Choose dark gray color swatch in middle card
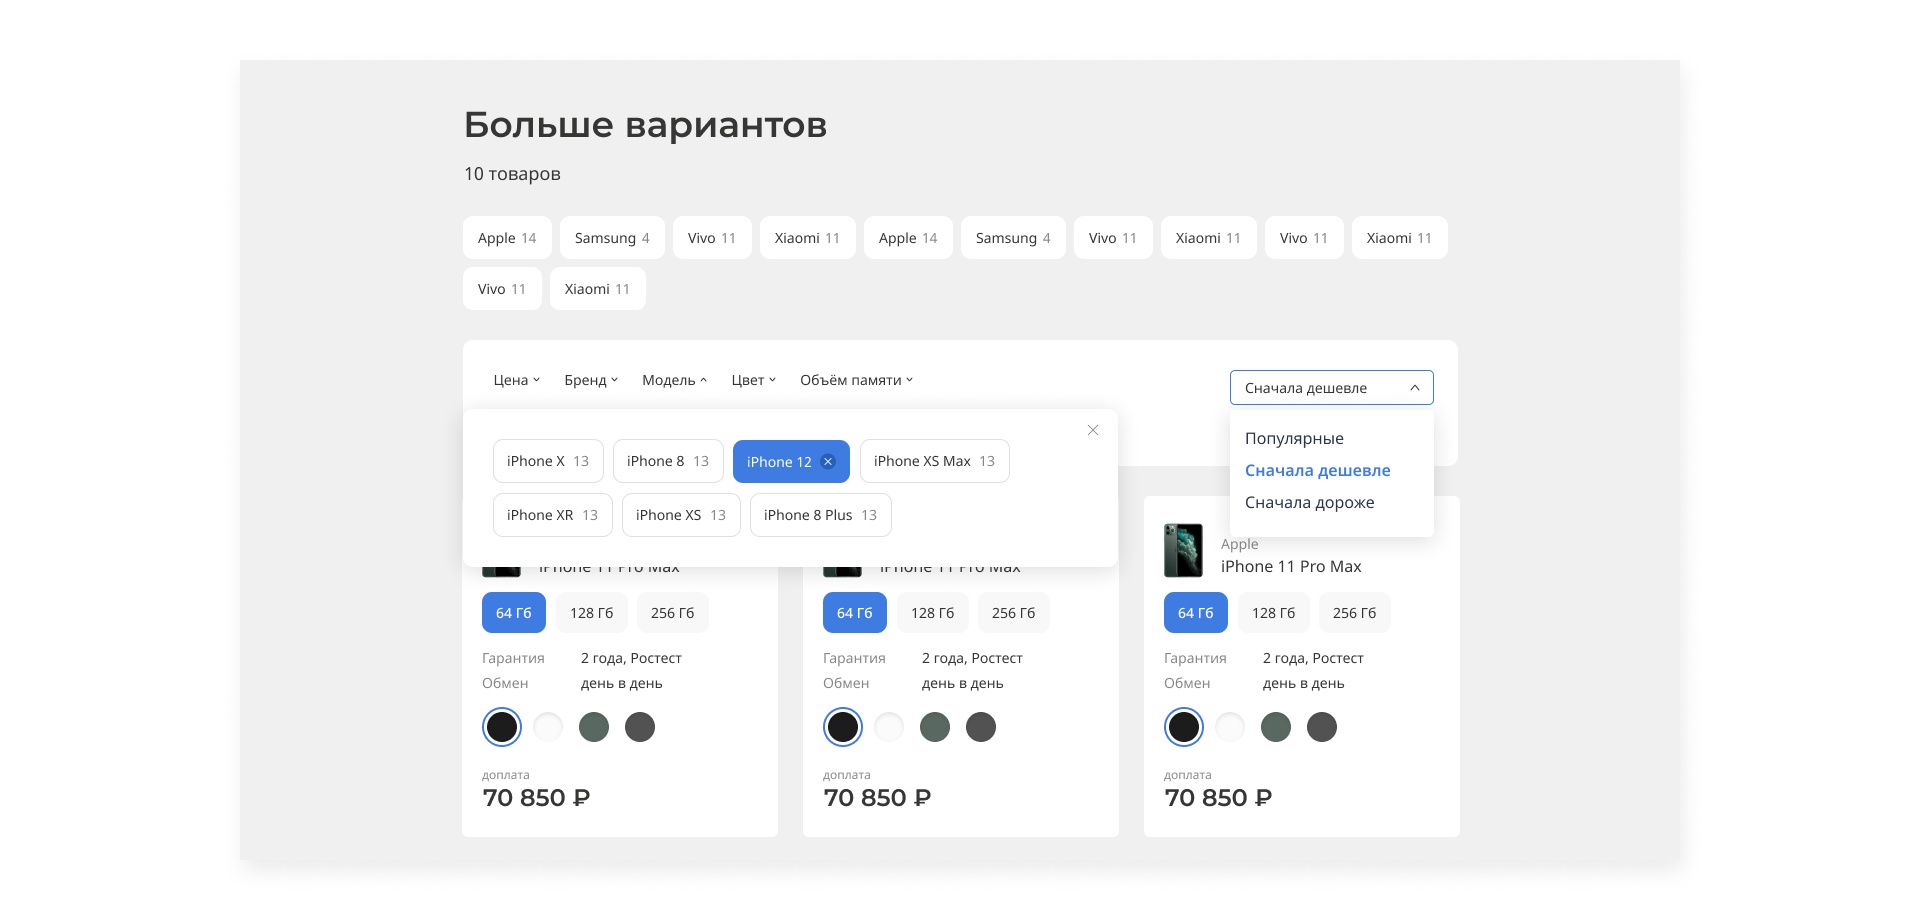Viewport: 1920px width, 900px height. [x=981, y=727]
